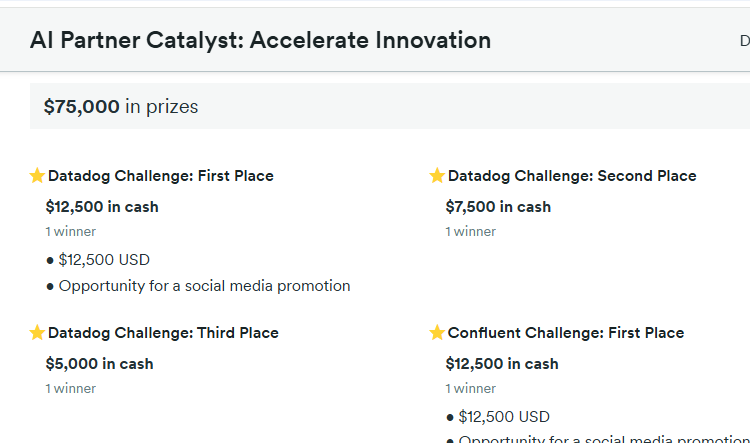Click Datadog Challenge: Third Place title

163,333
